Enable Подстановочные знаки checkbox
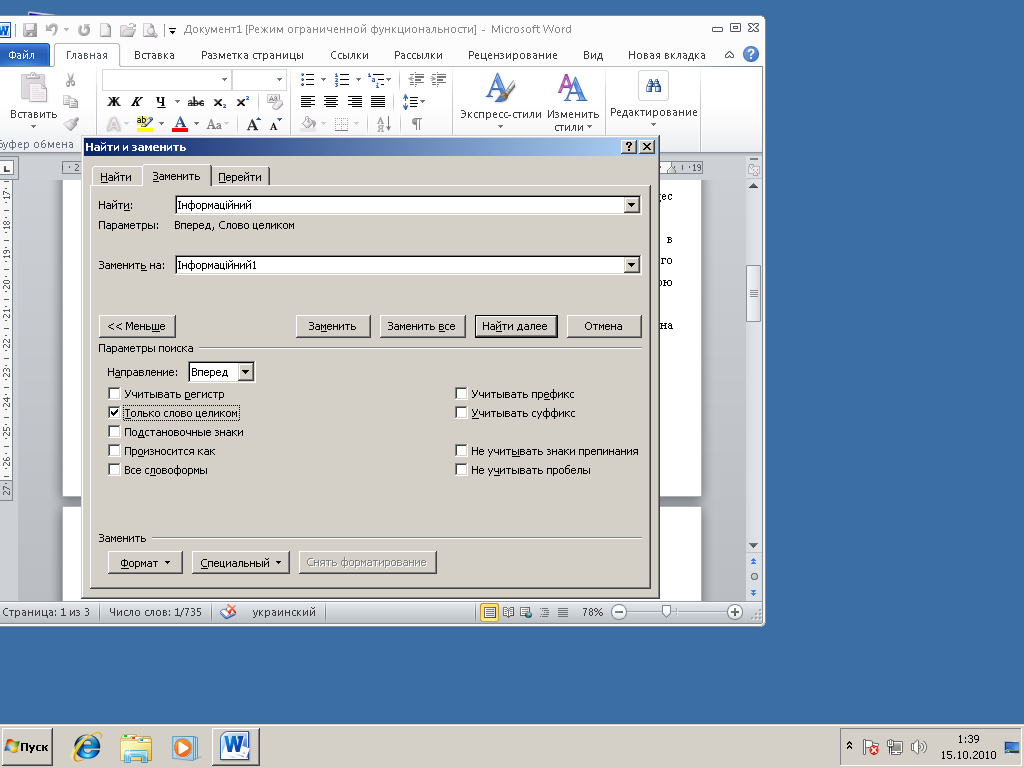 tap(114, 432)
